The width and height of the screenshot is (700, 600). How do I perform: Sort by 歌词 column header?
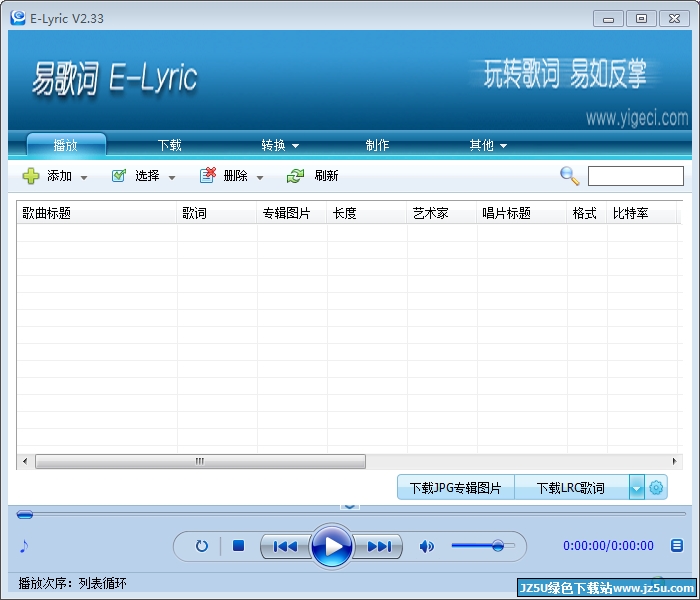217,213
